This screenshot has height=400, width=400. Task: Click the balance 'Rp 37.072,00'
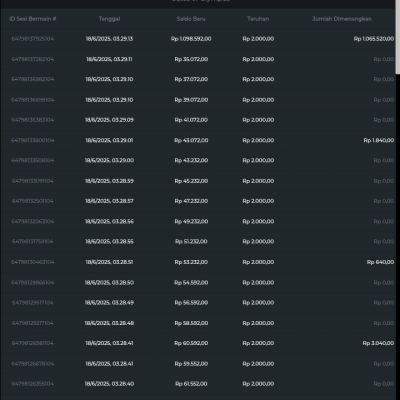[x=191, y=79]
